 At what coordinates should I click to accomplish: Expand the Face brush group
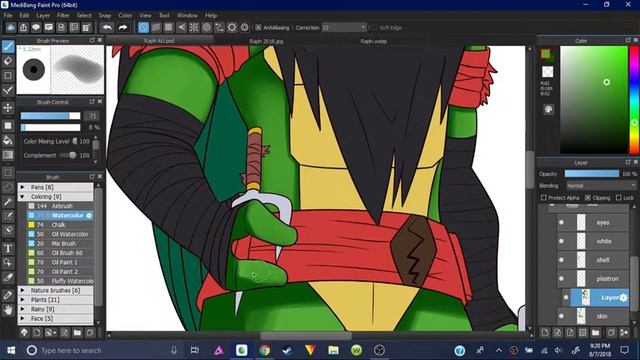click(23, 318)
